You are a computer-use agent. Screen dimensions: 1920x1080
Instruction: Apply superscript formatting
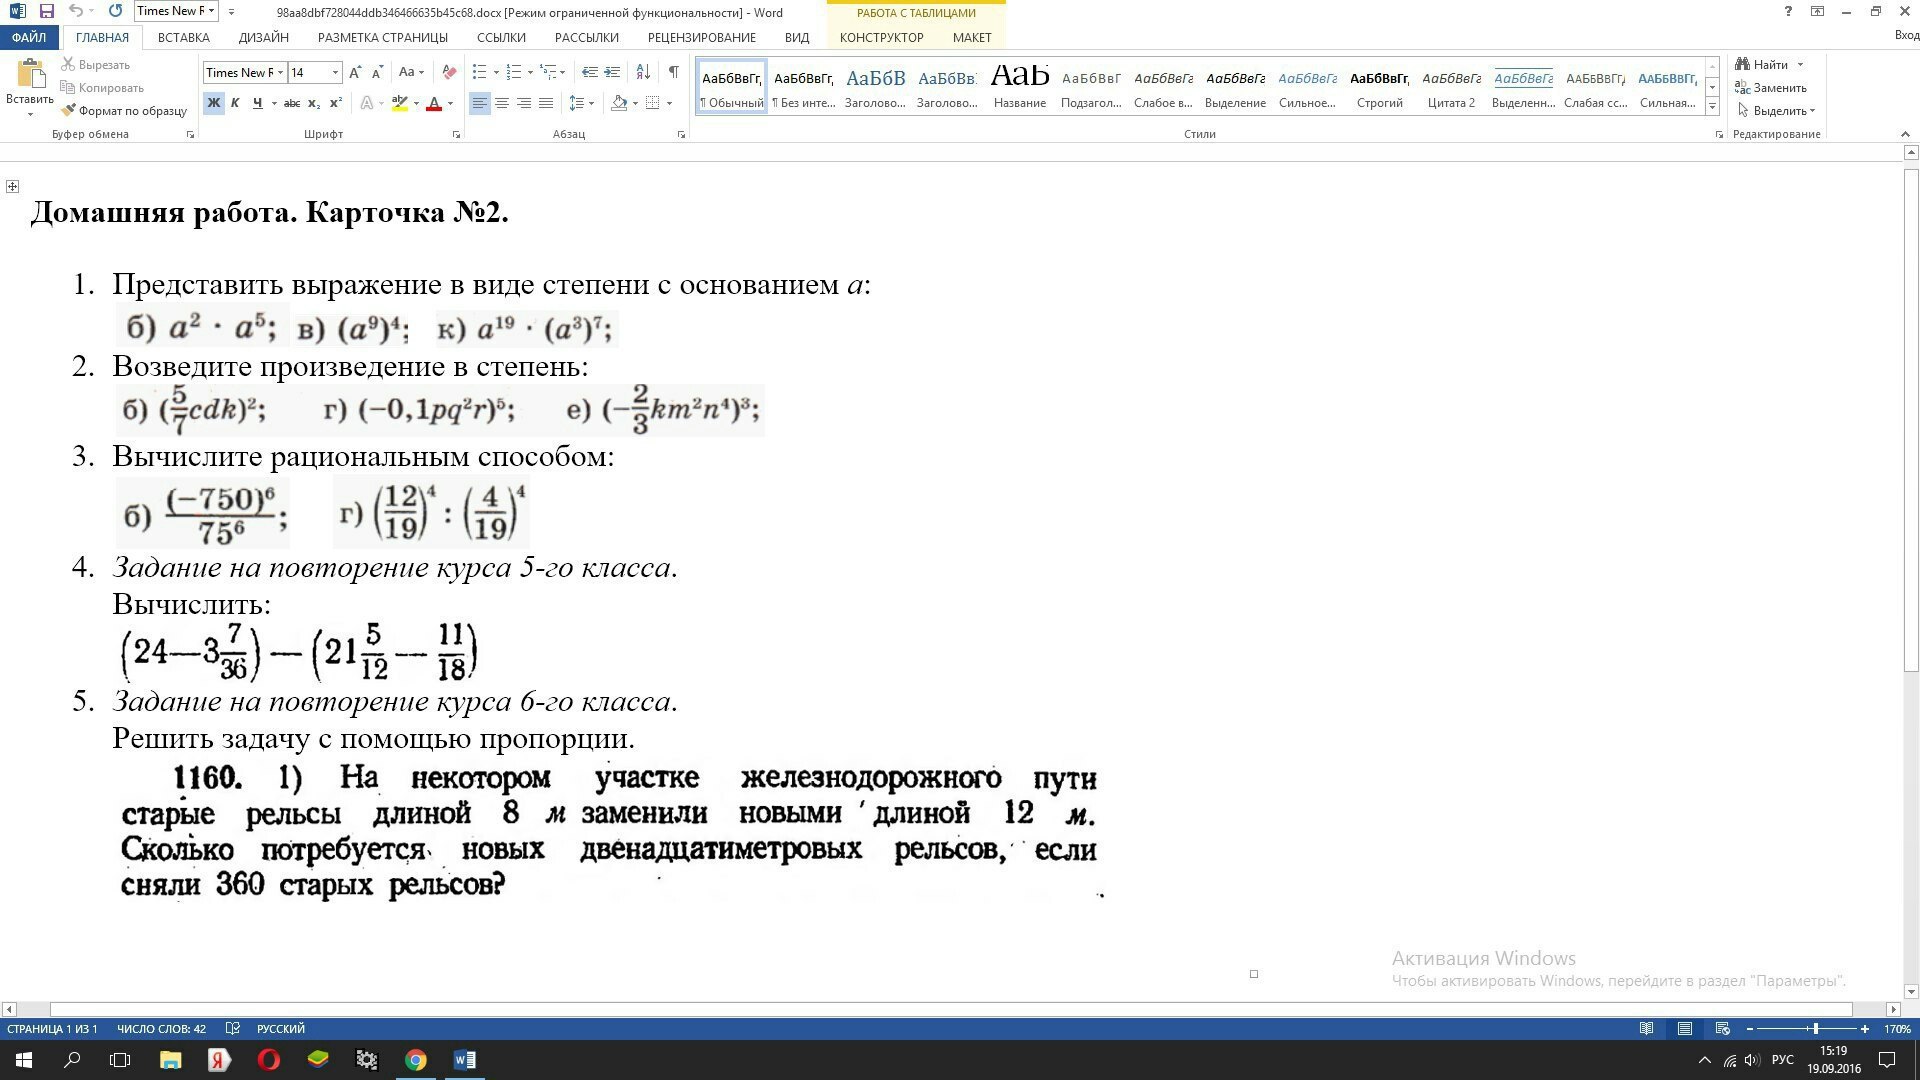point(336,103)
